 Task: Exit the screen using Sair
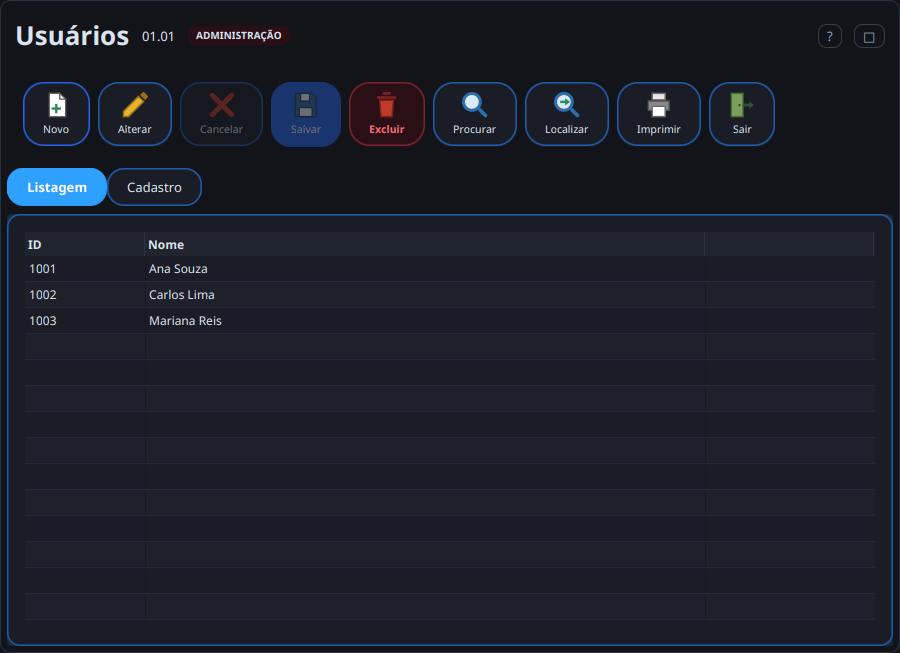click(742, 114)
